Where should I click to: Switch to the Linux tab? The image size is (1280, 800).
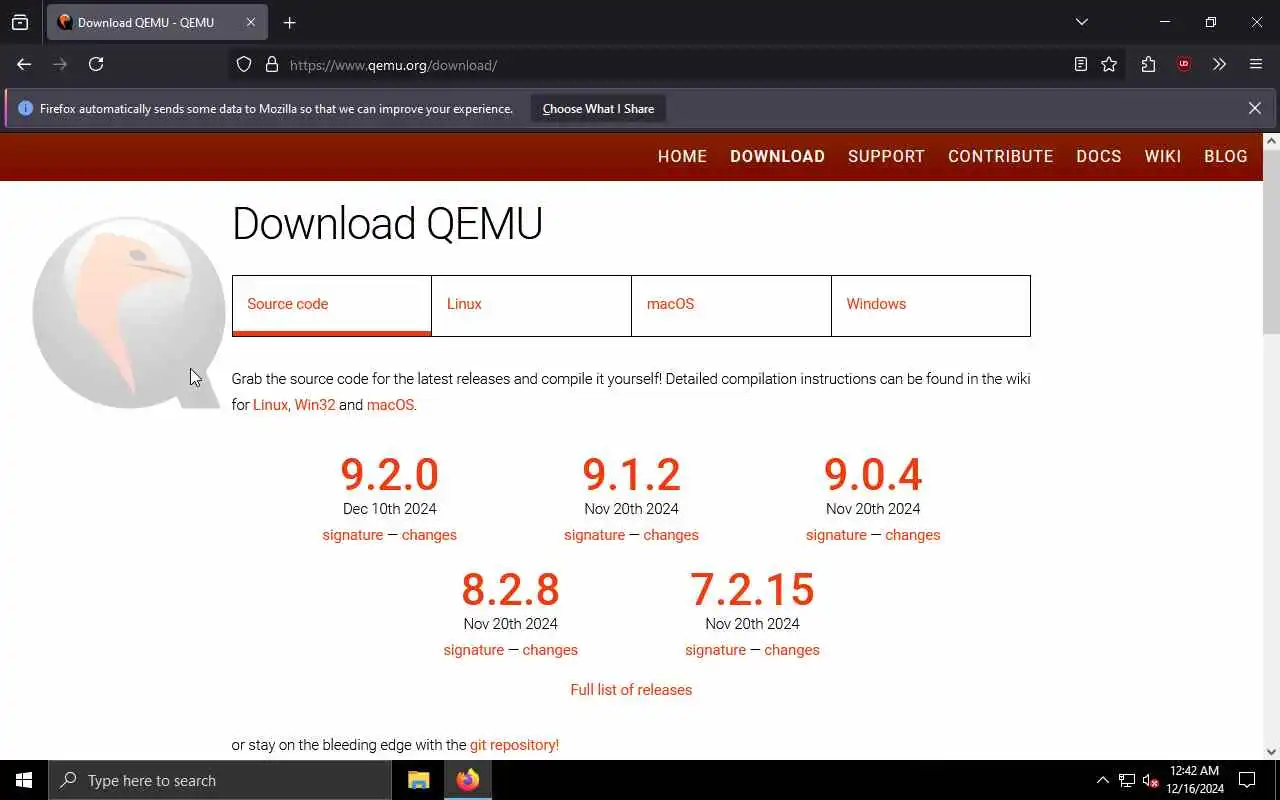[x=531, y=305]
